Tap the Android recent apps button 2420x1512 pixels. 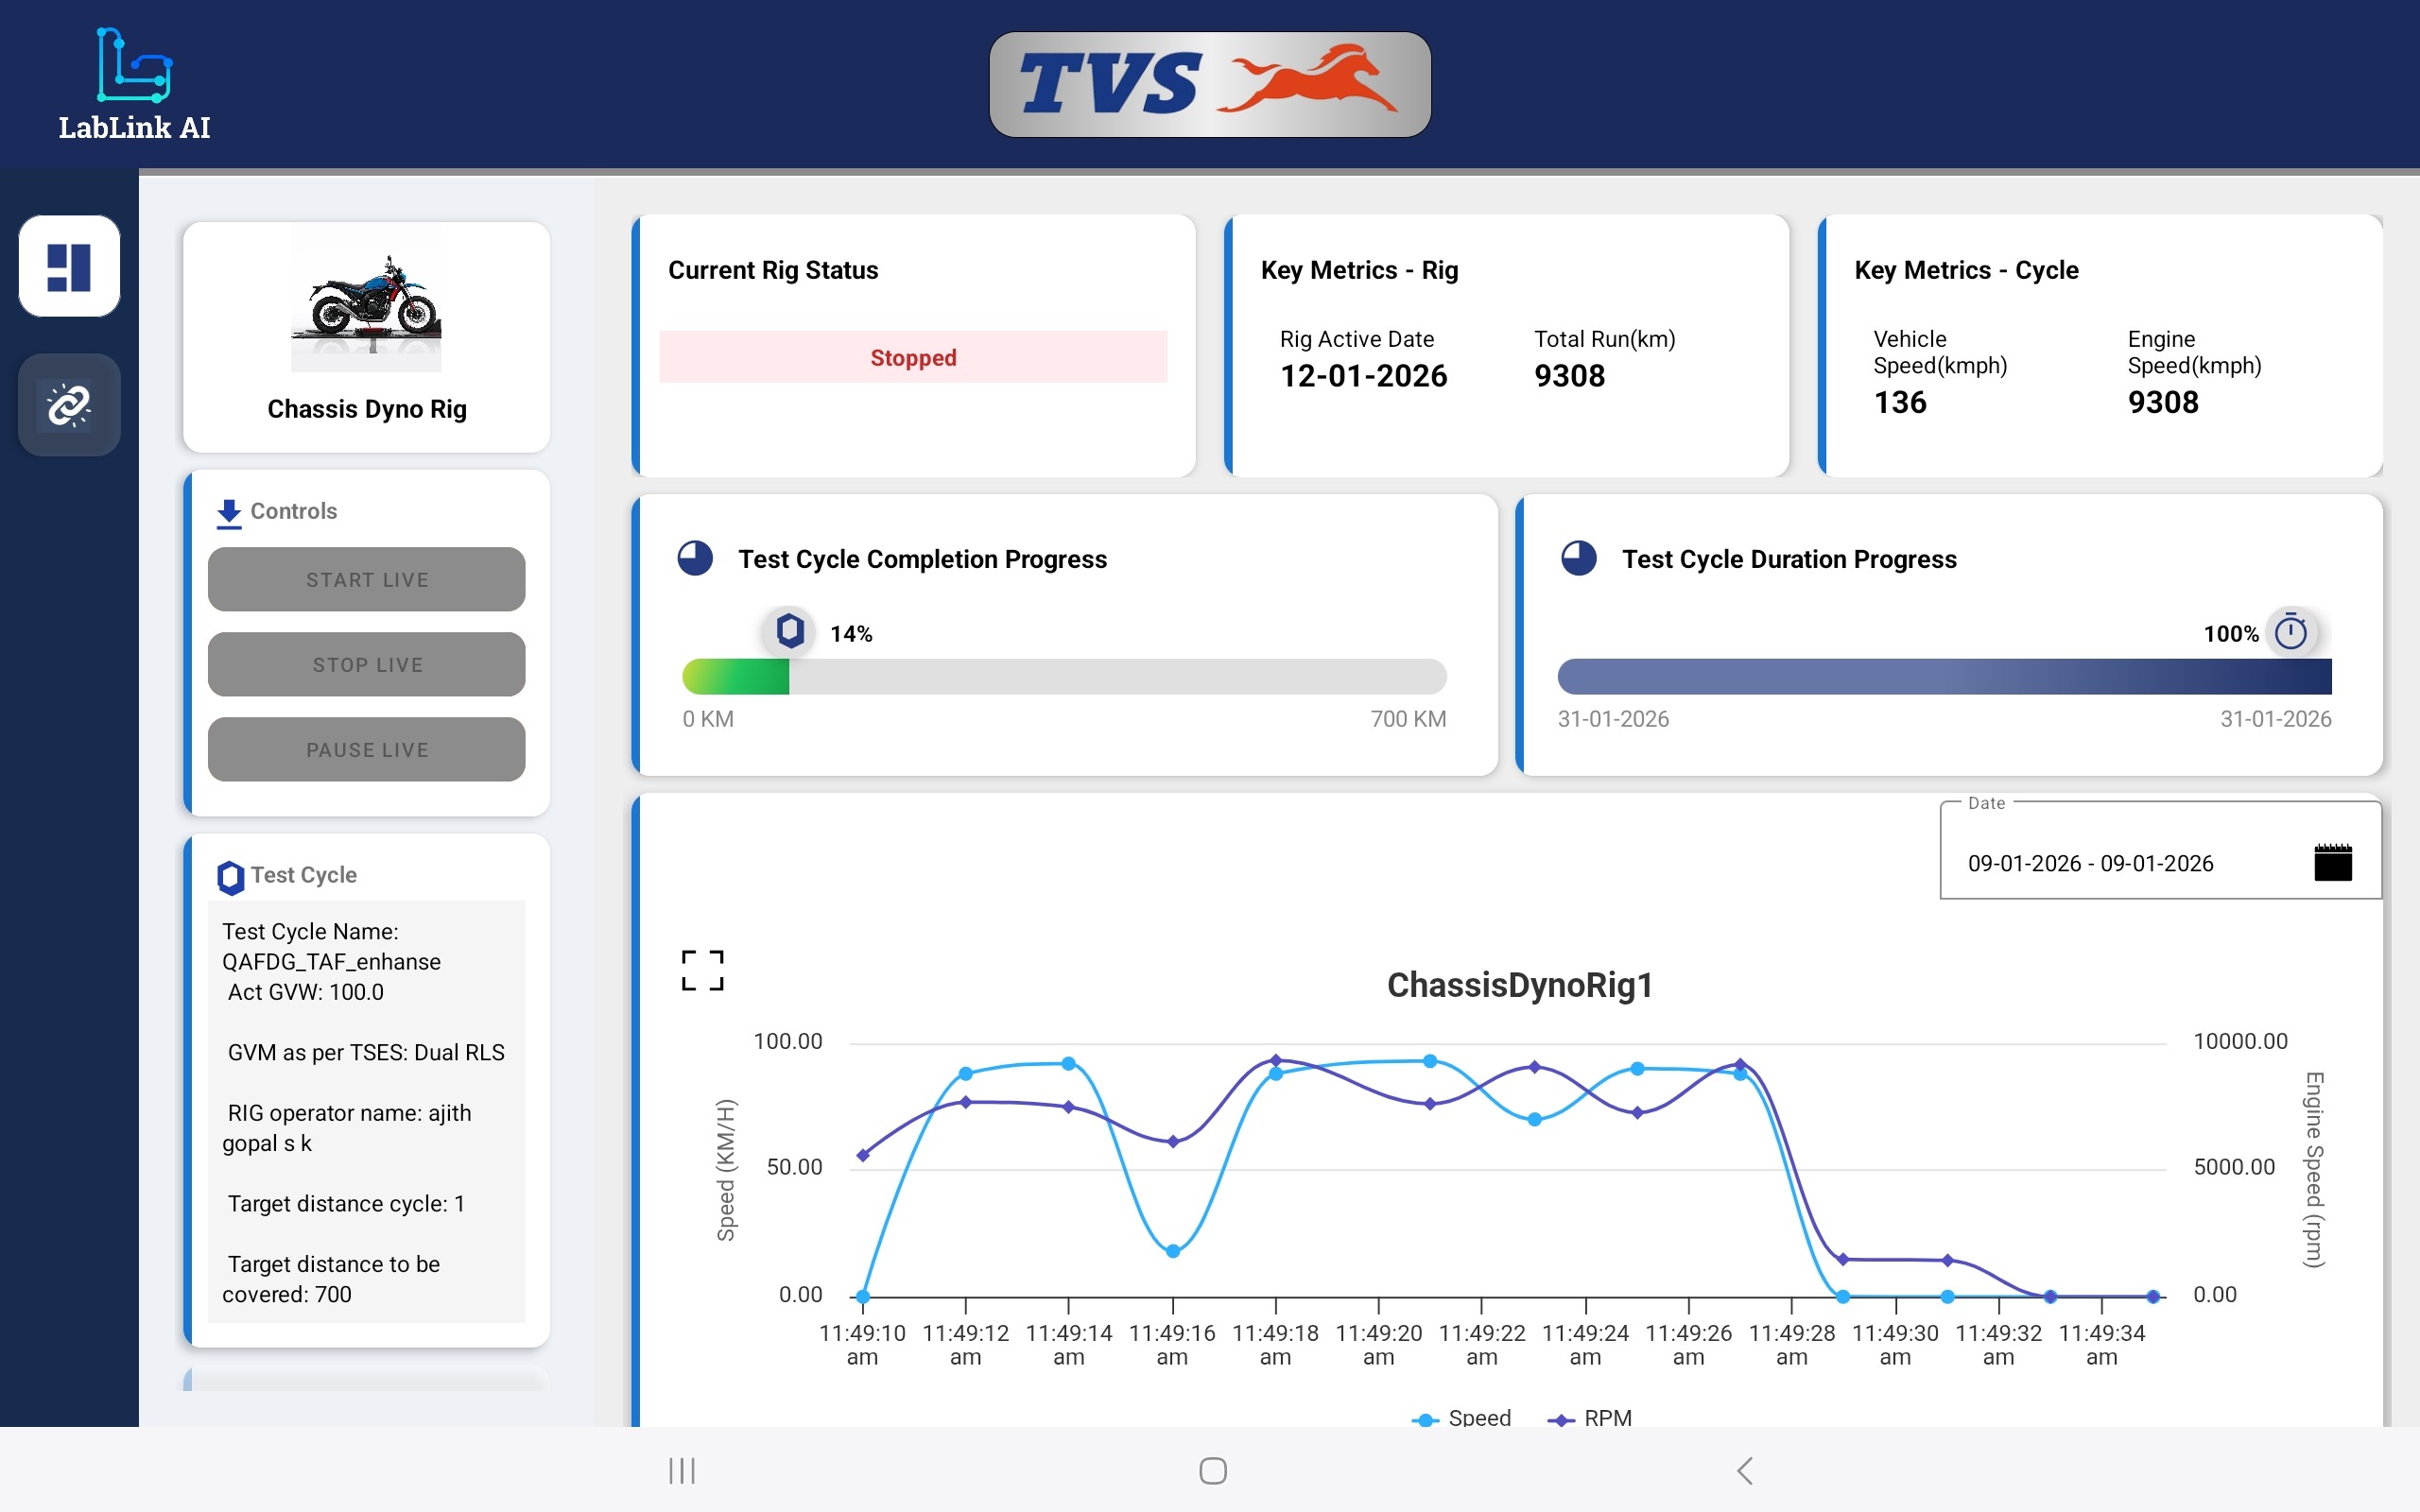click(682, 1471)
